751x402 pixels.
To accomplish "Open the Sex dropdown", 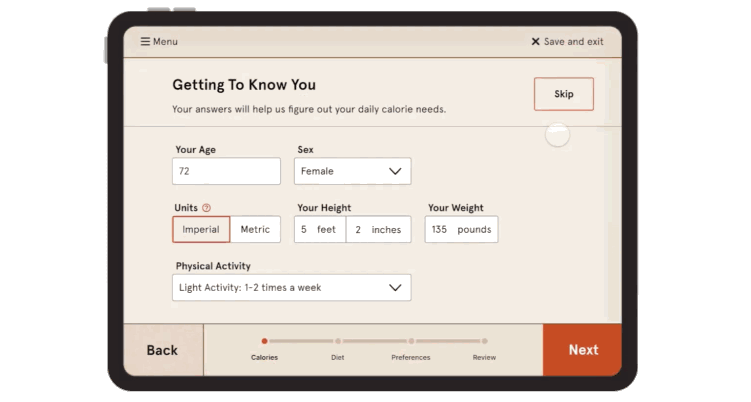I will [353, 171].
